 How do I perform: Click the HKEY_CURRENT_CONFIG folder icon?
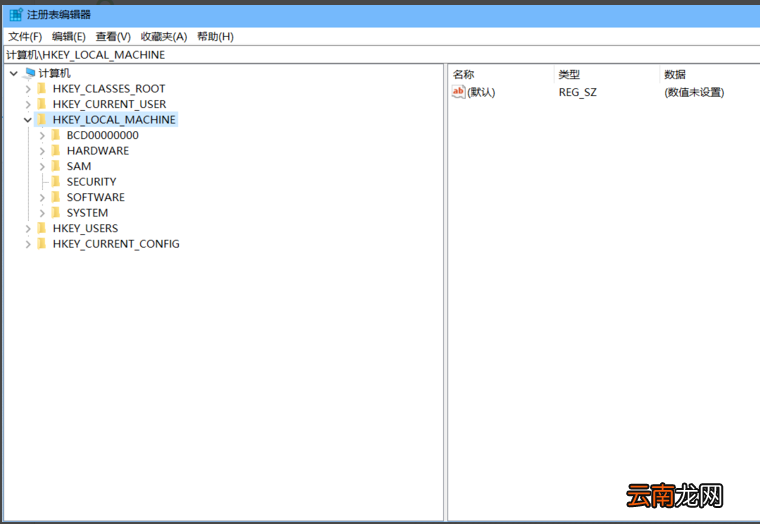point(42,244)
